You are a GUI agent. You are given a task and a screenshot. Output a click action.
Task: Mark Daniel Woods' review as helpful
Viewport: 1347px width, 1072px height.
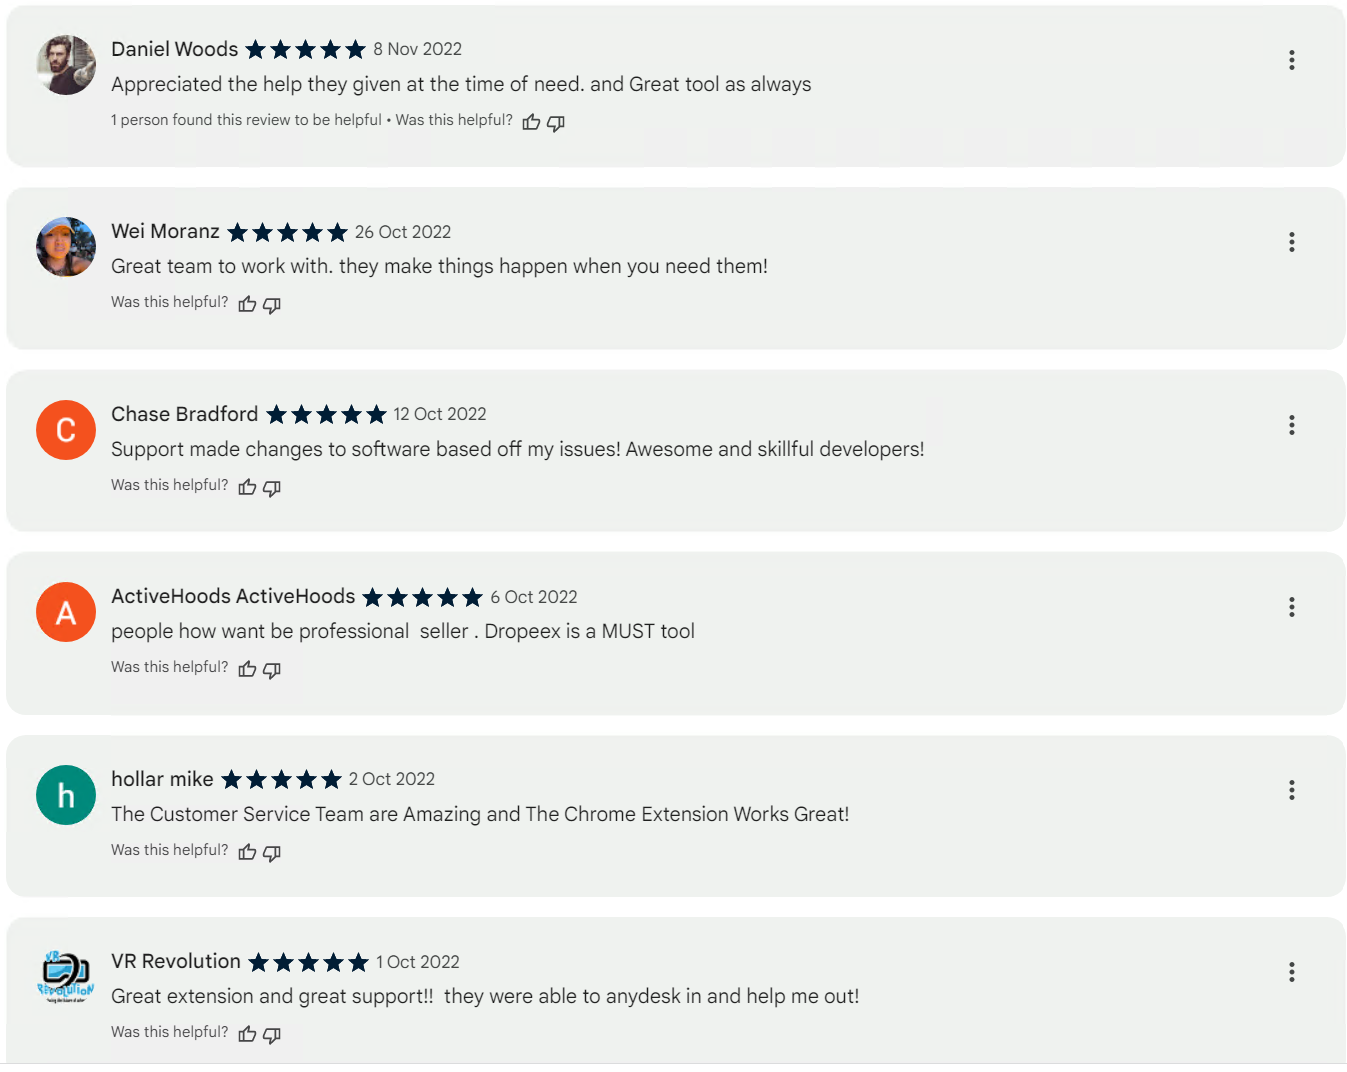pyautogui.click(x=531, y=122)
